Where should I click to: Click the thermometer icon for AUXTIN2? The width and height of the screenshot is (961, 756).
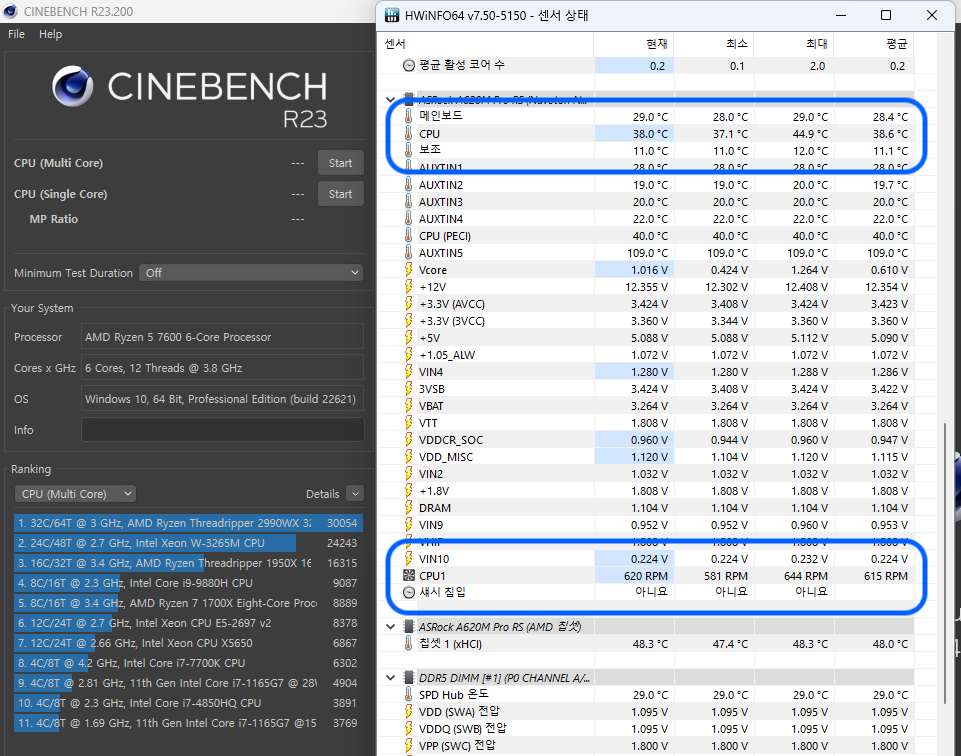coord(409,184)
